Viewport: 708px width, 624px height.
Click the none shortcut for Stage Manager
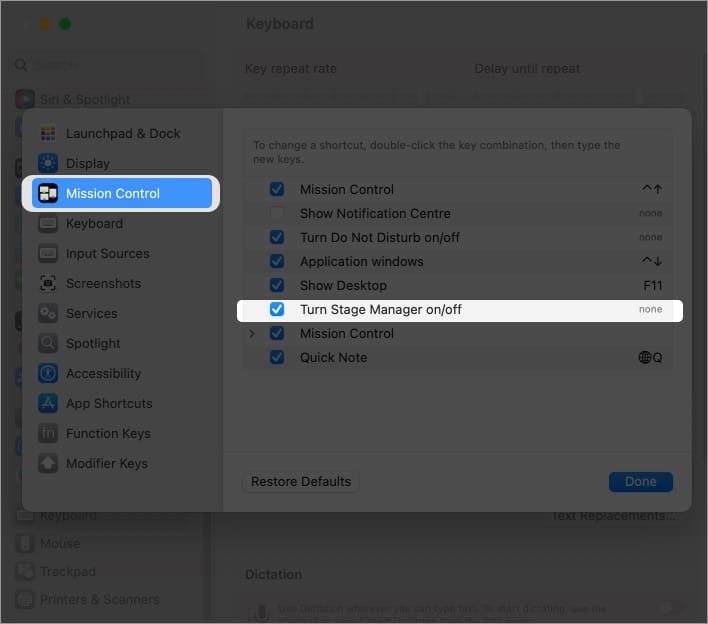tap(651, 309)
